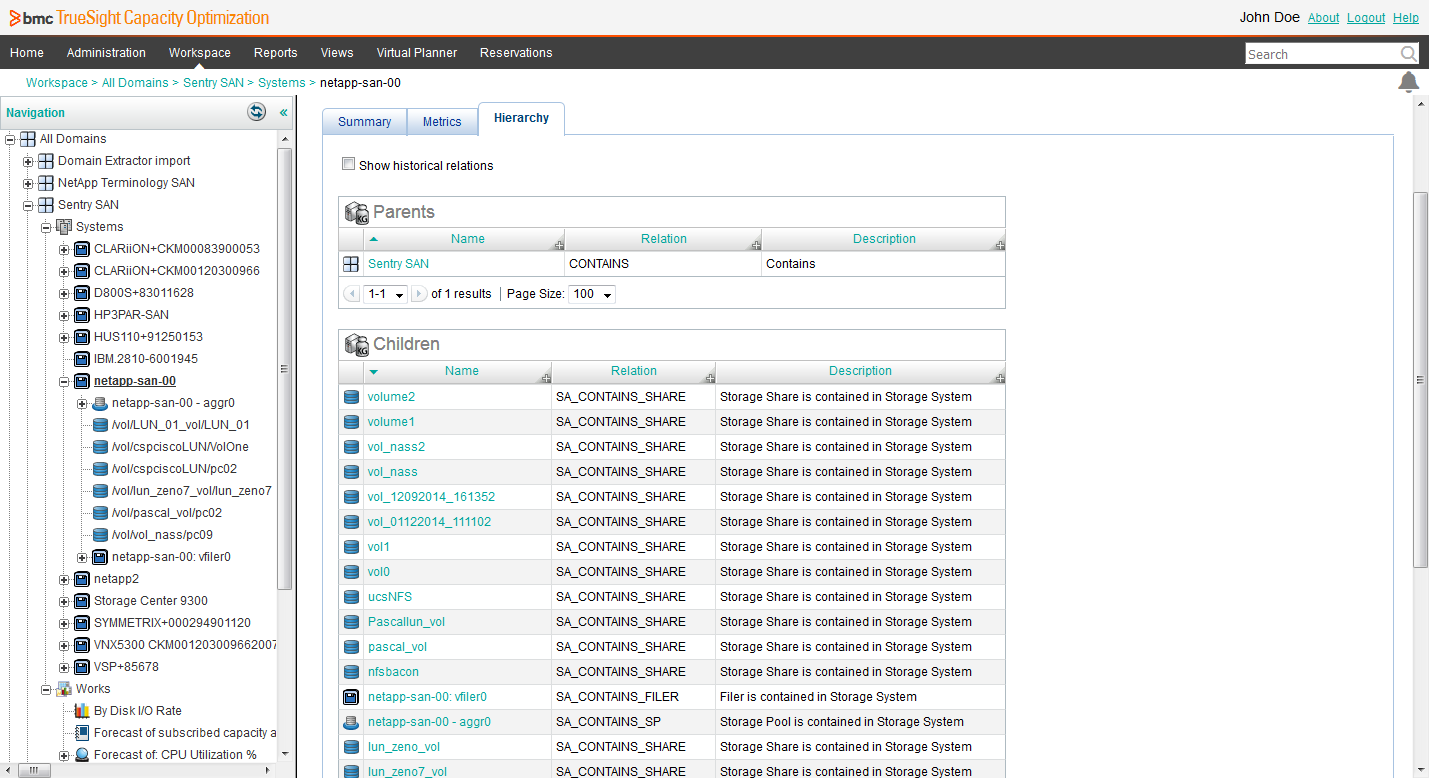The image size is (1429, 778).
Task: Click the Sentry SAN domain icon in Parents
Action: [x=351, y=264]
